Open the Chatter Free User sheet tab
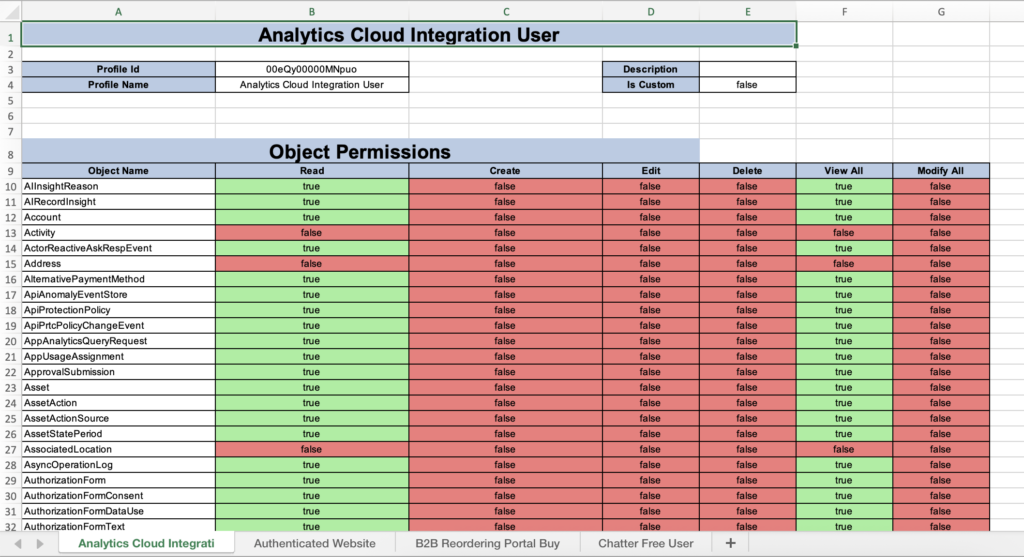The width and height of the screenshot is (1024, 557). (x=645, y=543)
